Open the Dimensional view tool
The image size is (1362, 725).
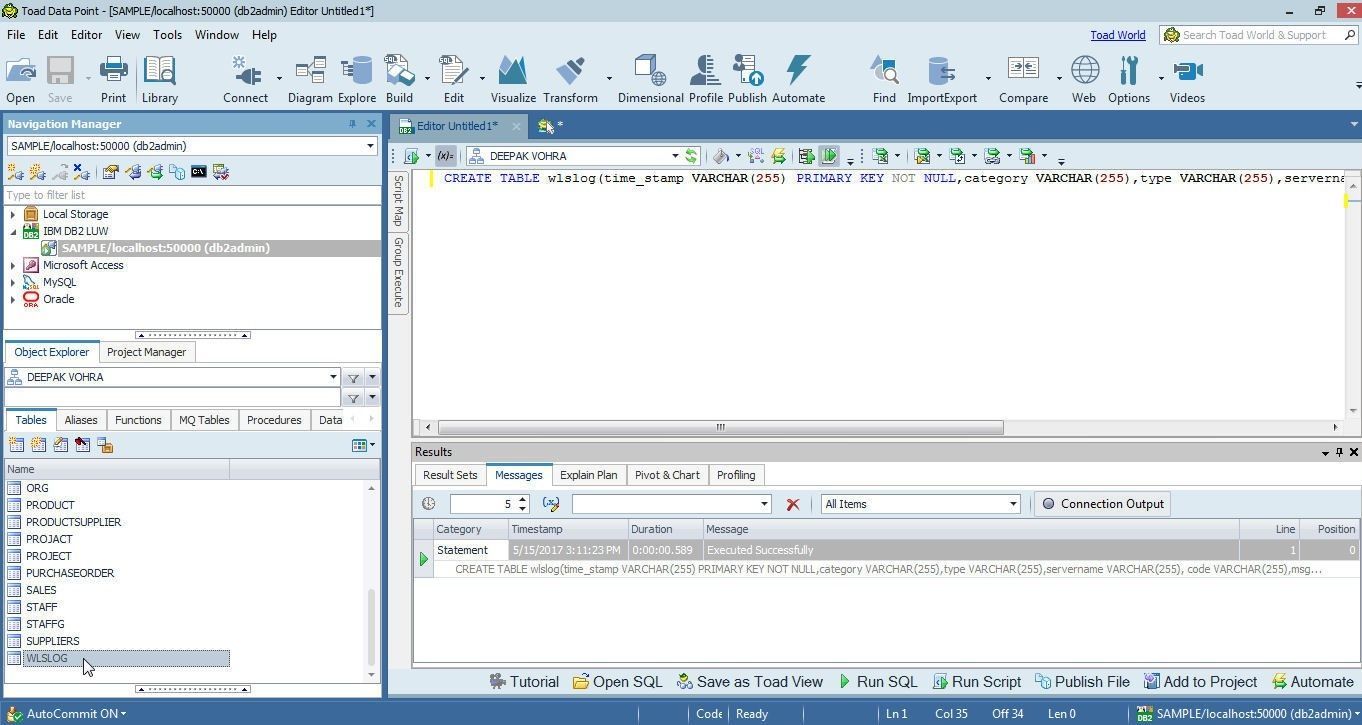click(x=650, y=80)
